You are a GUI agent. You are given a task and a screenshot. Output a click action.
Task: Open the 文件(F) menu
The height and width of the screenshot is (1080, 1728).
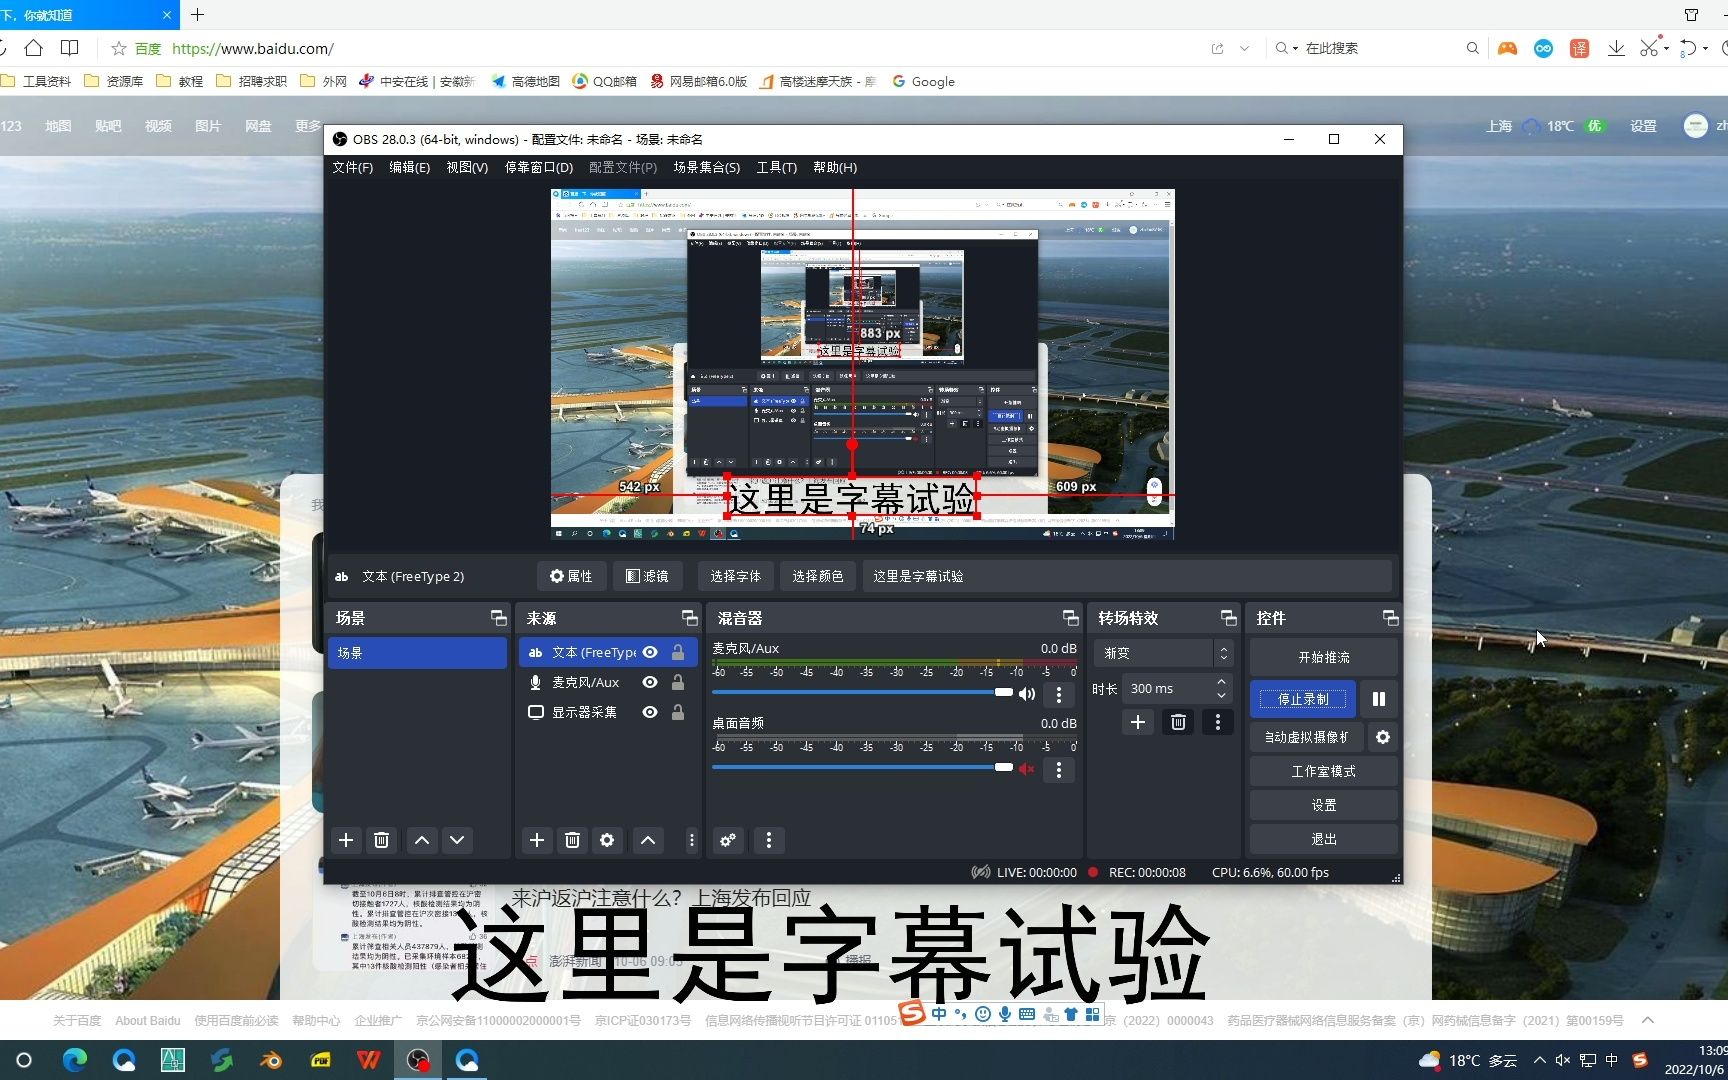352,167
